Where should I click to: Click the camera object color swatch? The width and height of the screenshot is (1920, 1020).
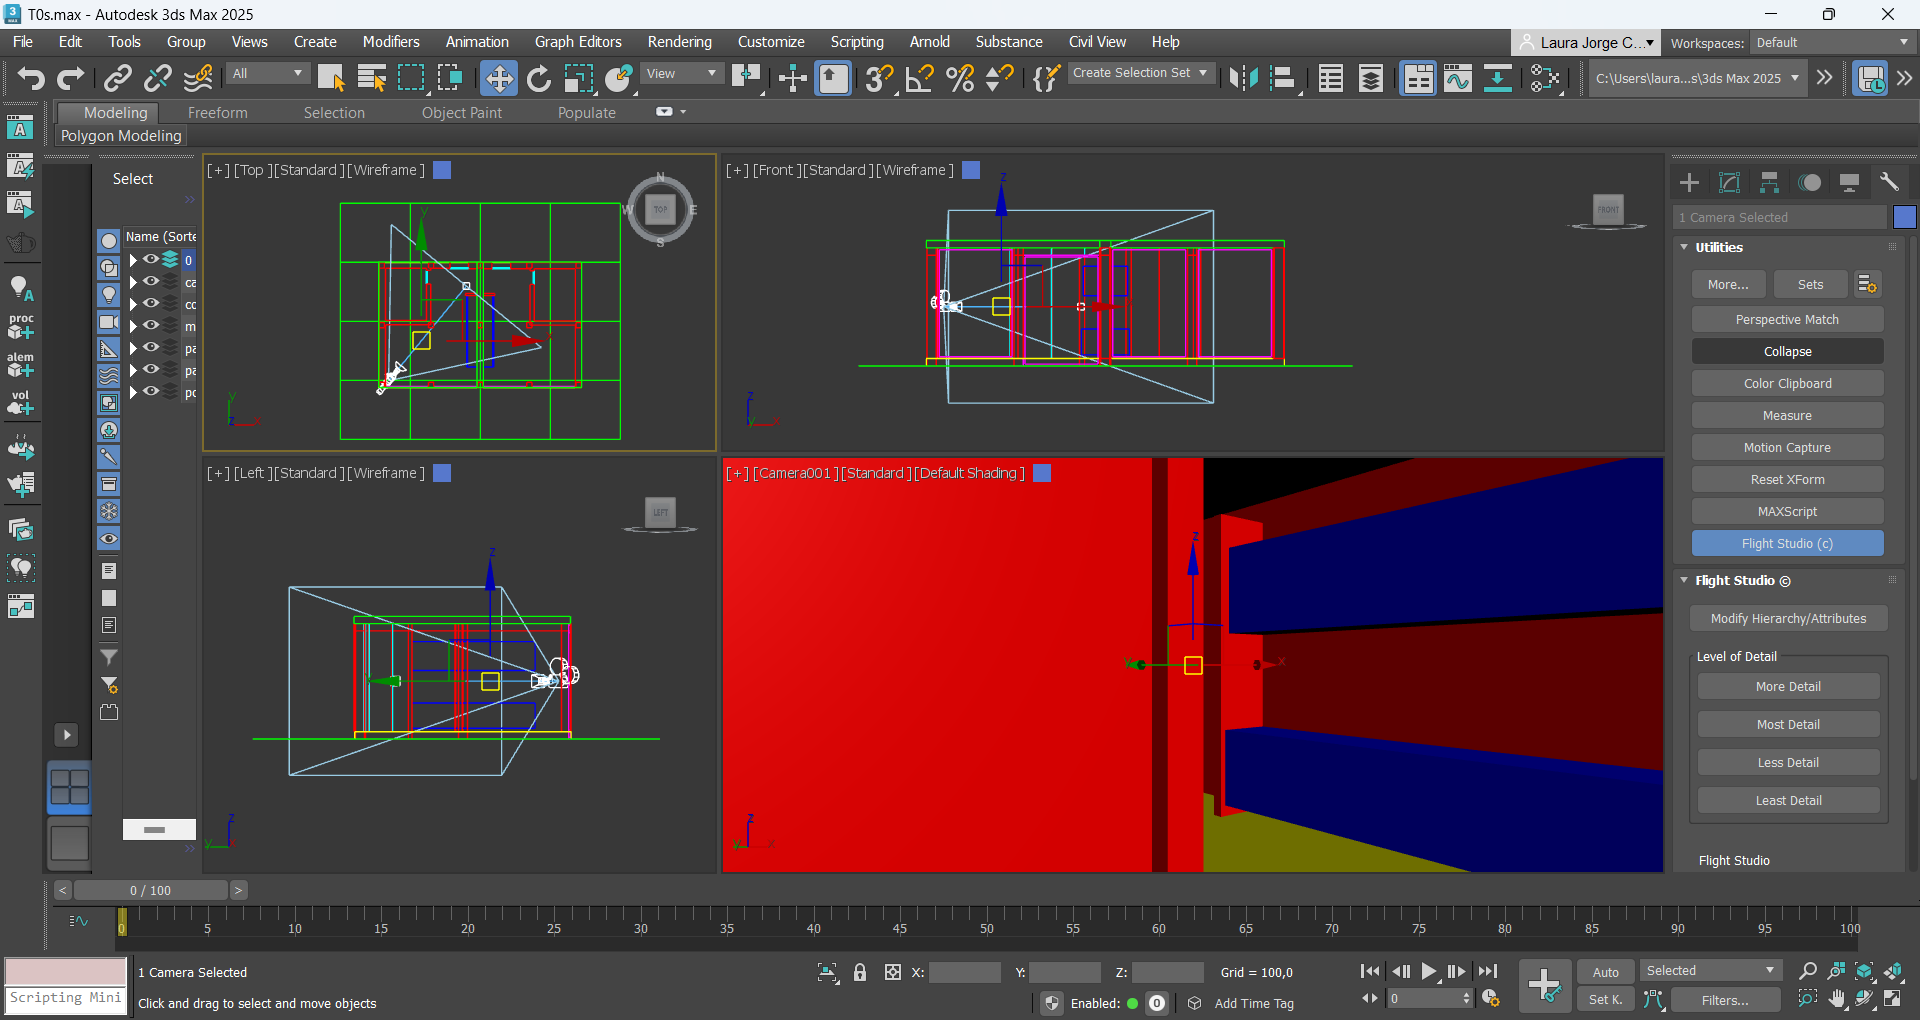1904,217
